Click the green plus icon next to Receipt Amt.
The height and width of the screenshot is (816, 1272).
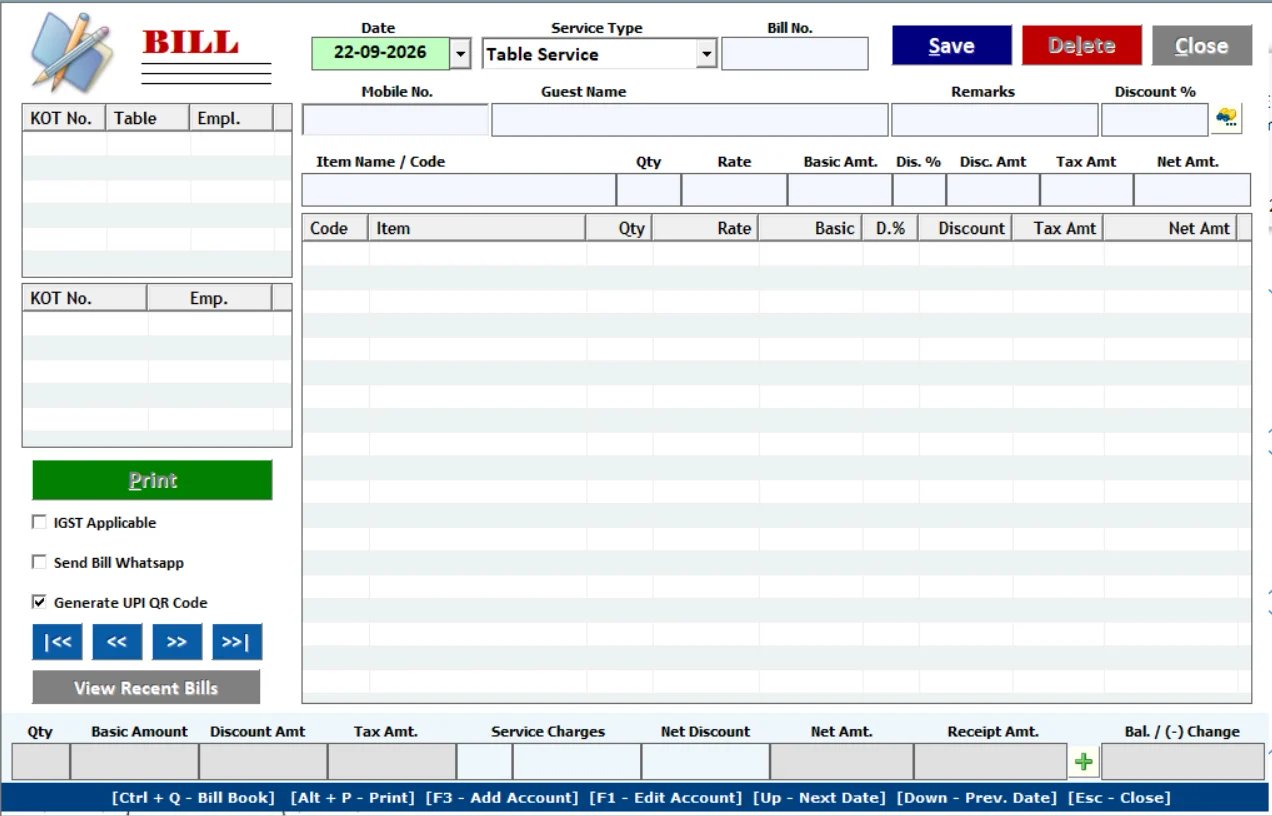1083,762
